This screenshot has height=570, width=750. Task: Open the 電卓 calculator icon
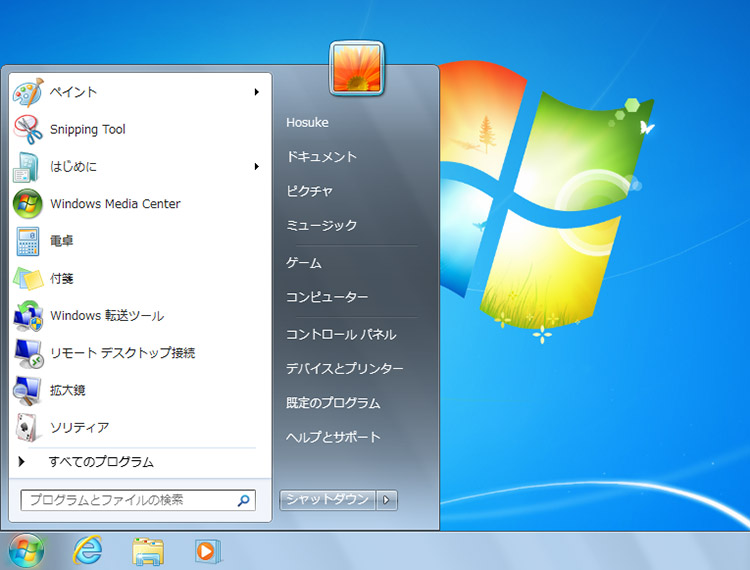tap(27, 241)
